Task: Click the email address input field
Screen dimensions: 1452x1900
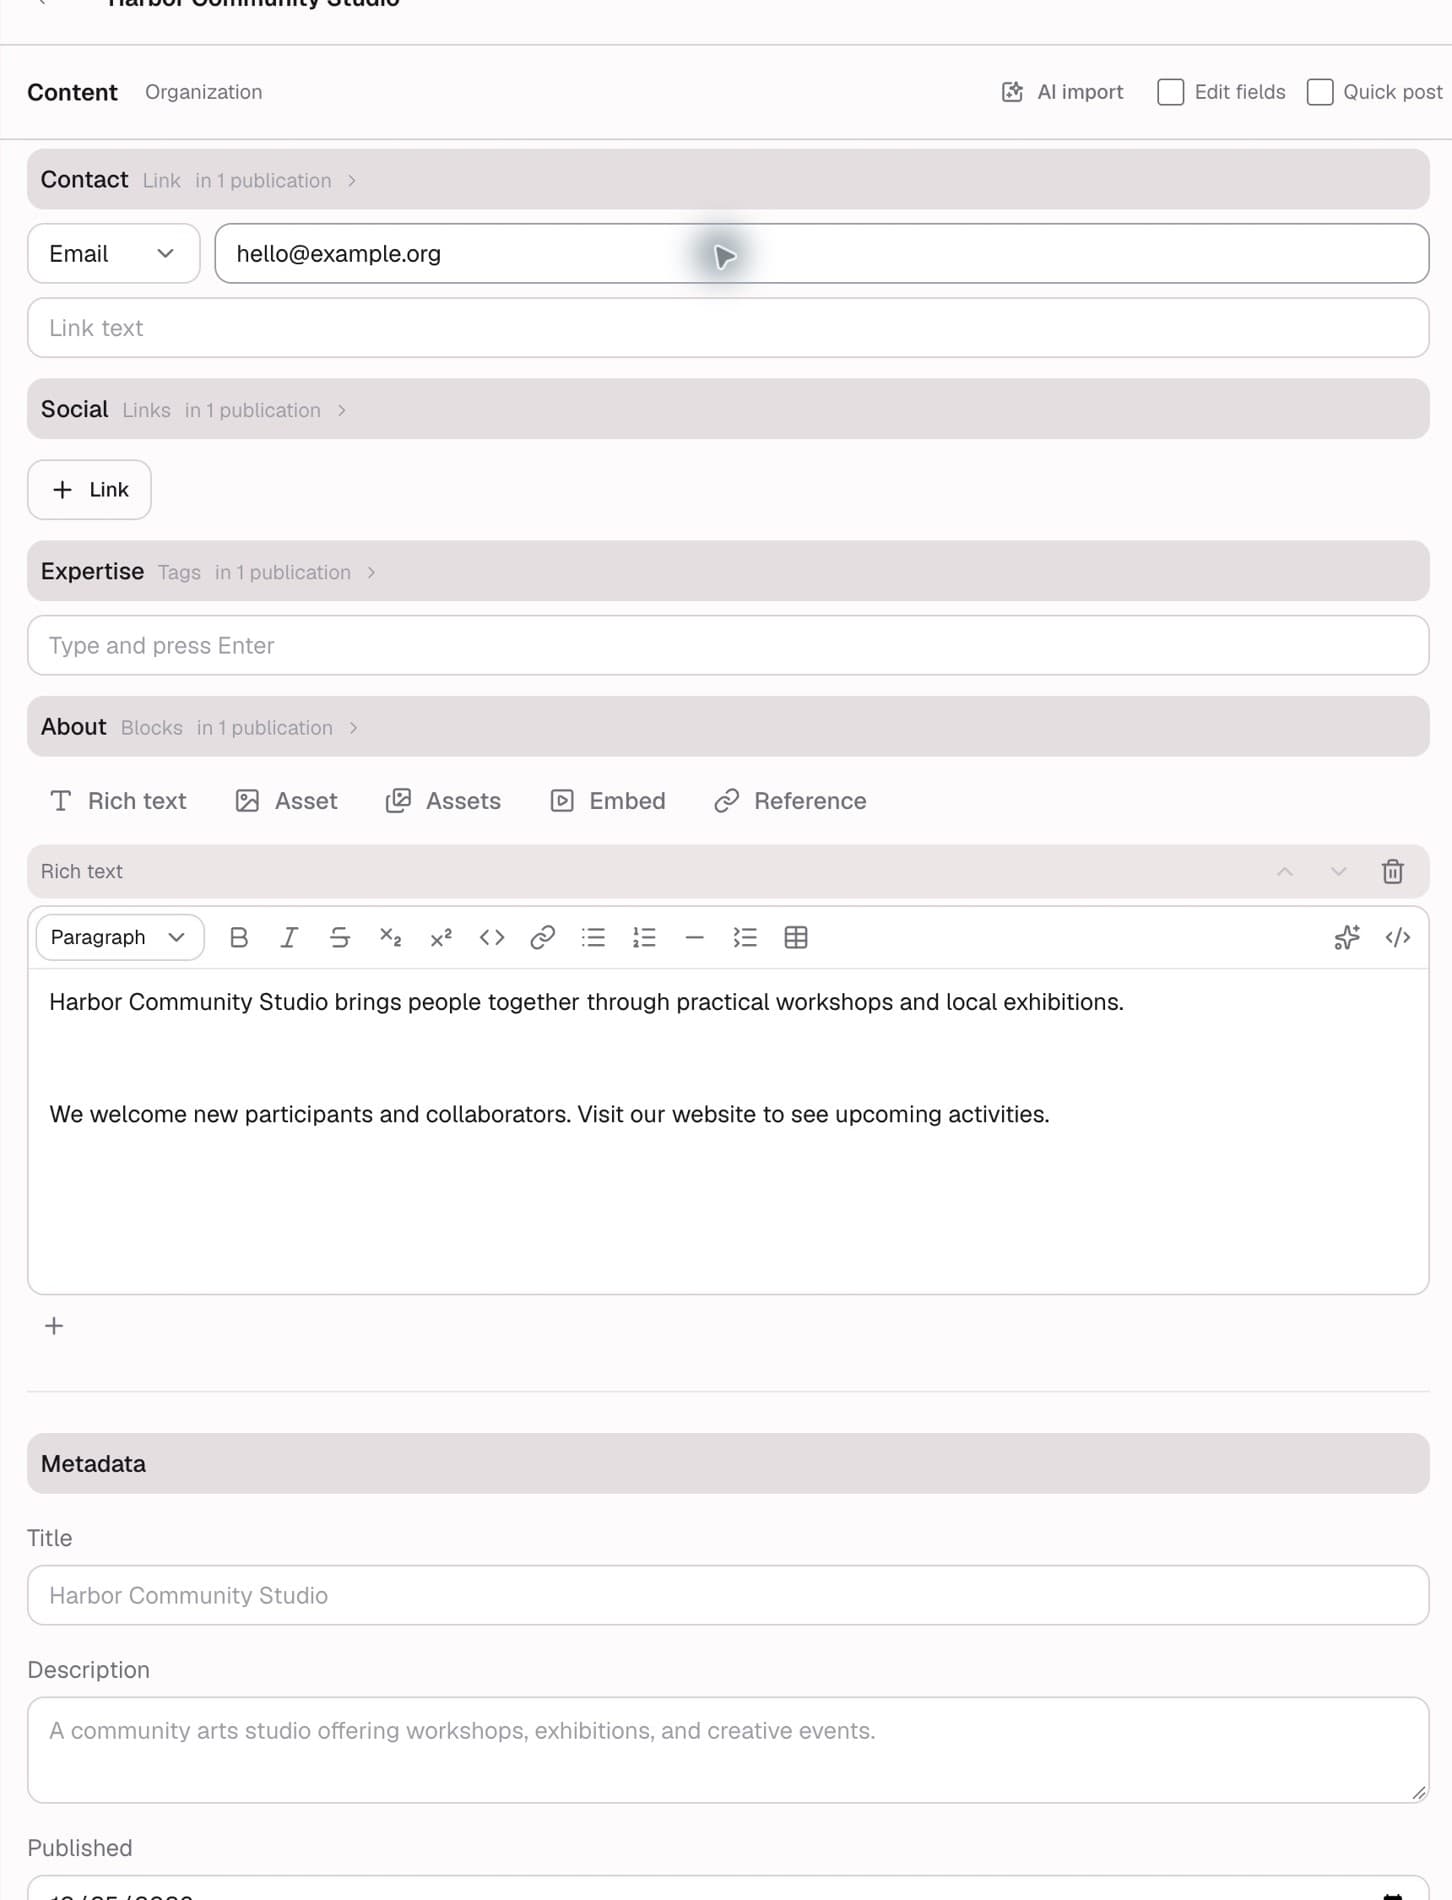Action: pos(822,254)
